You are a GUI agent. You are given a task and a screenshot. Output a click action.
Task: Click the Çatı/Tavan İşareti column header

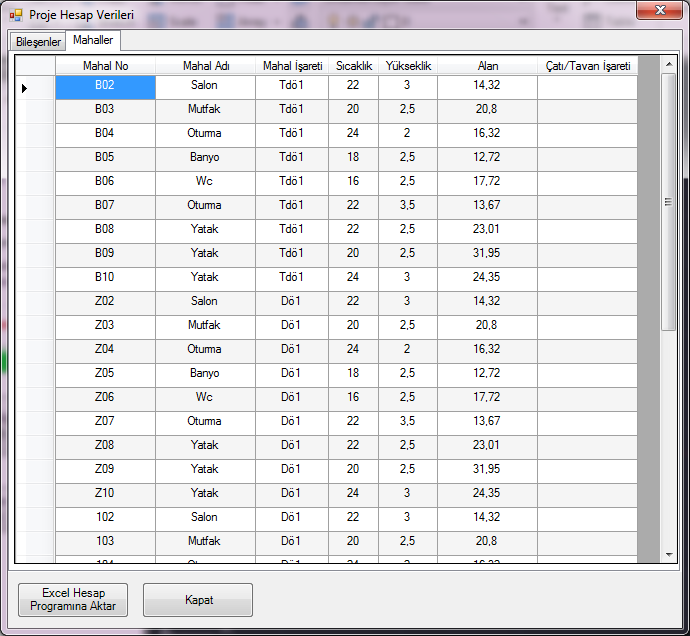pos(588,66)
